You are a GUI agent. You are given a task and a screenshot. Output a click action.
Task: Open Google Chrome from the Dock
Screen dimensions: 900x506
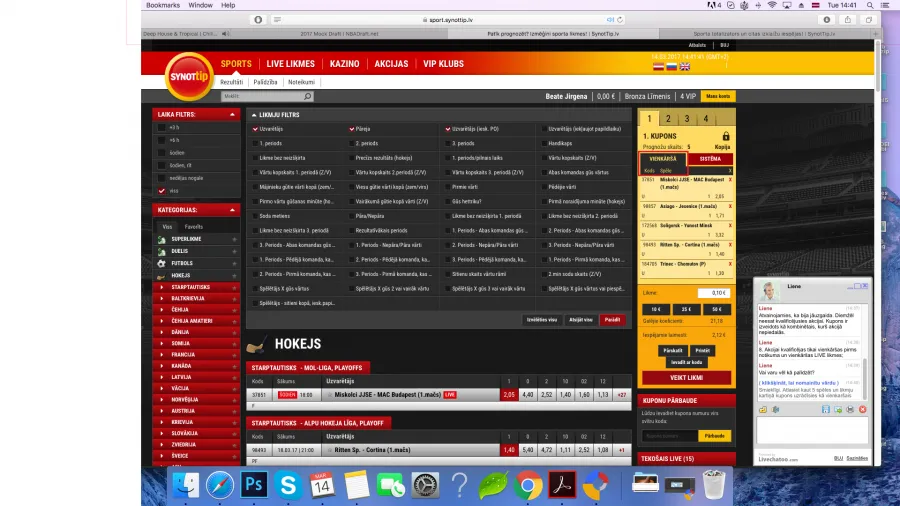(x=527, y=485)
